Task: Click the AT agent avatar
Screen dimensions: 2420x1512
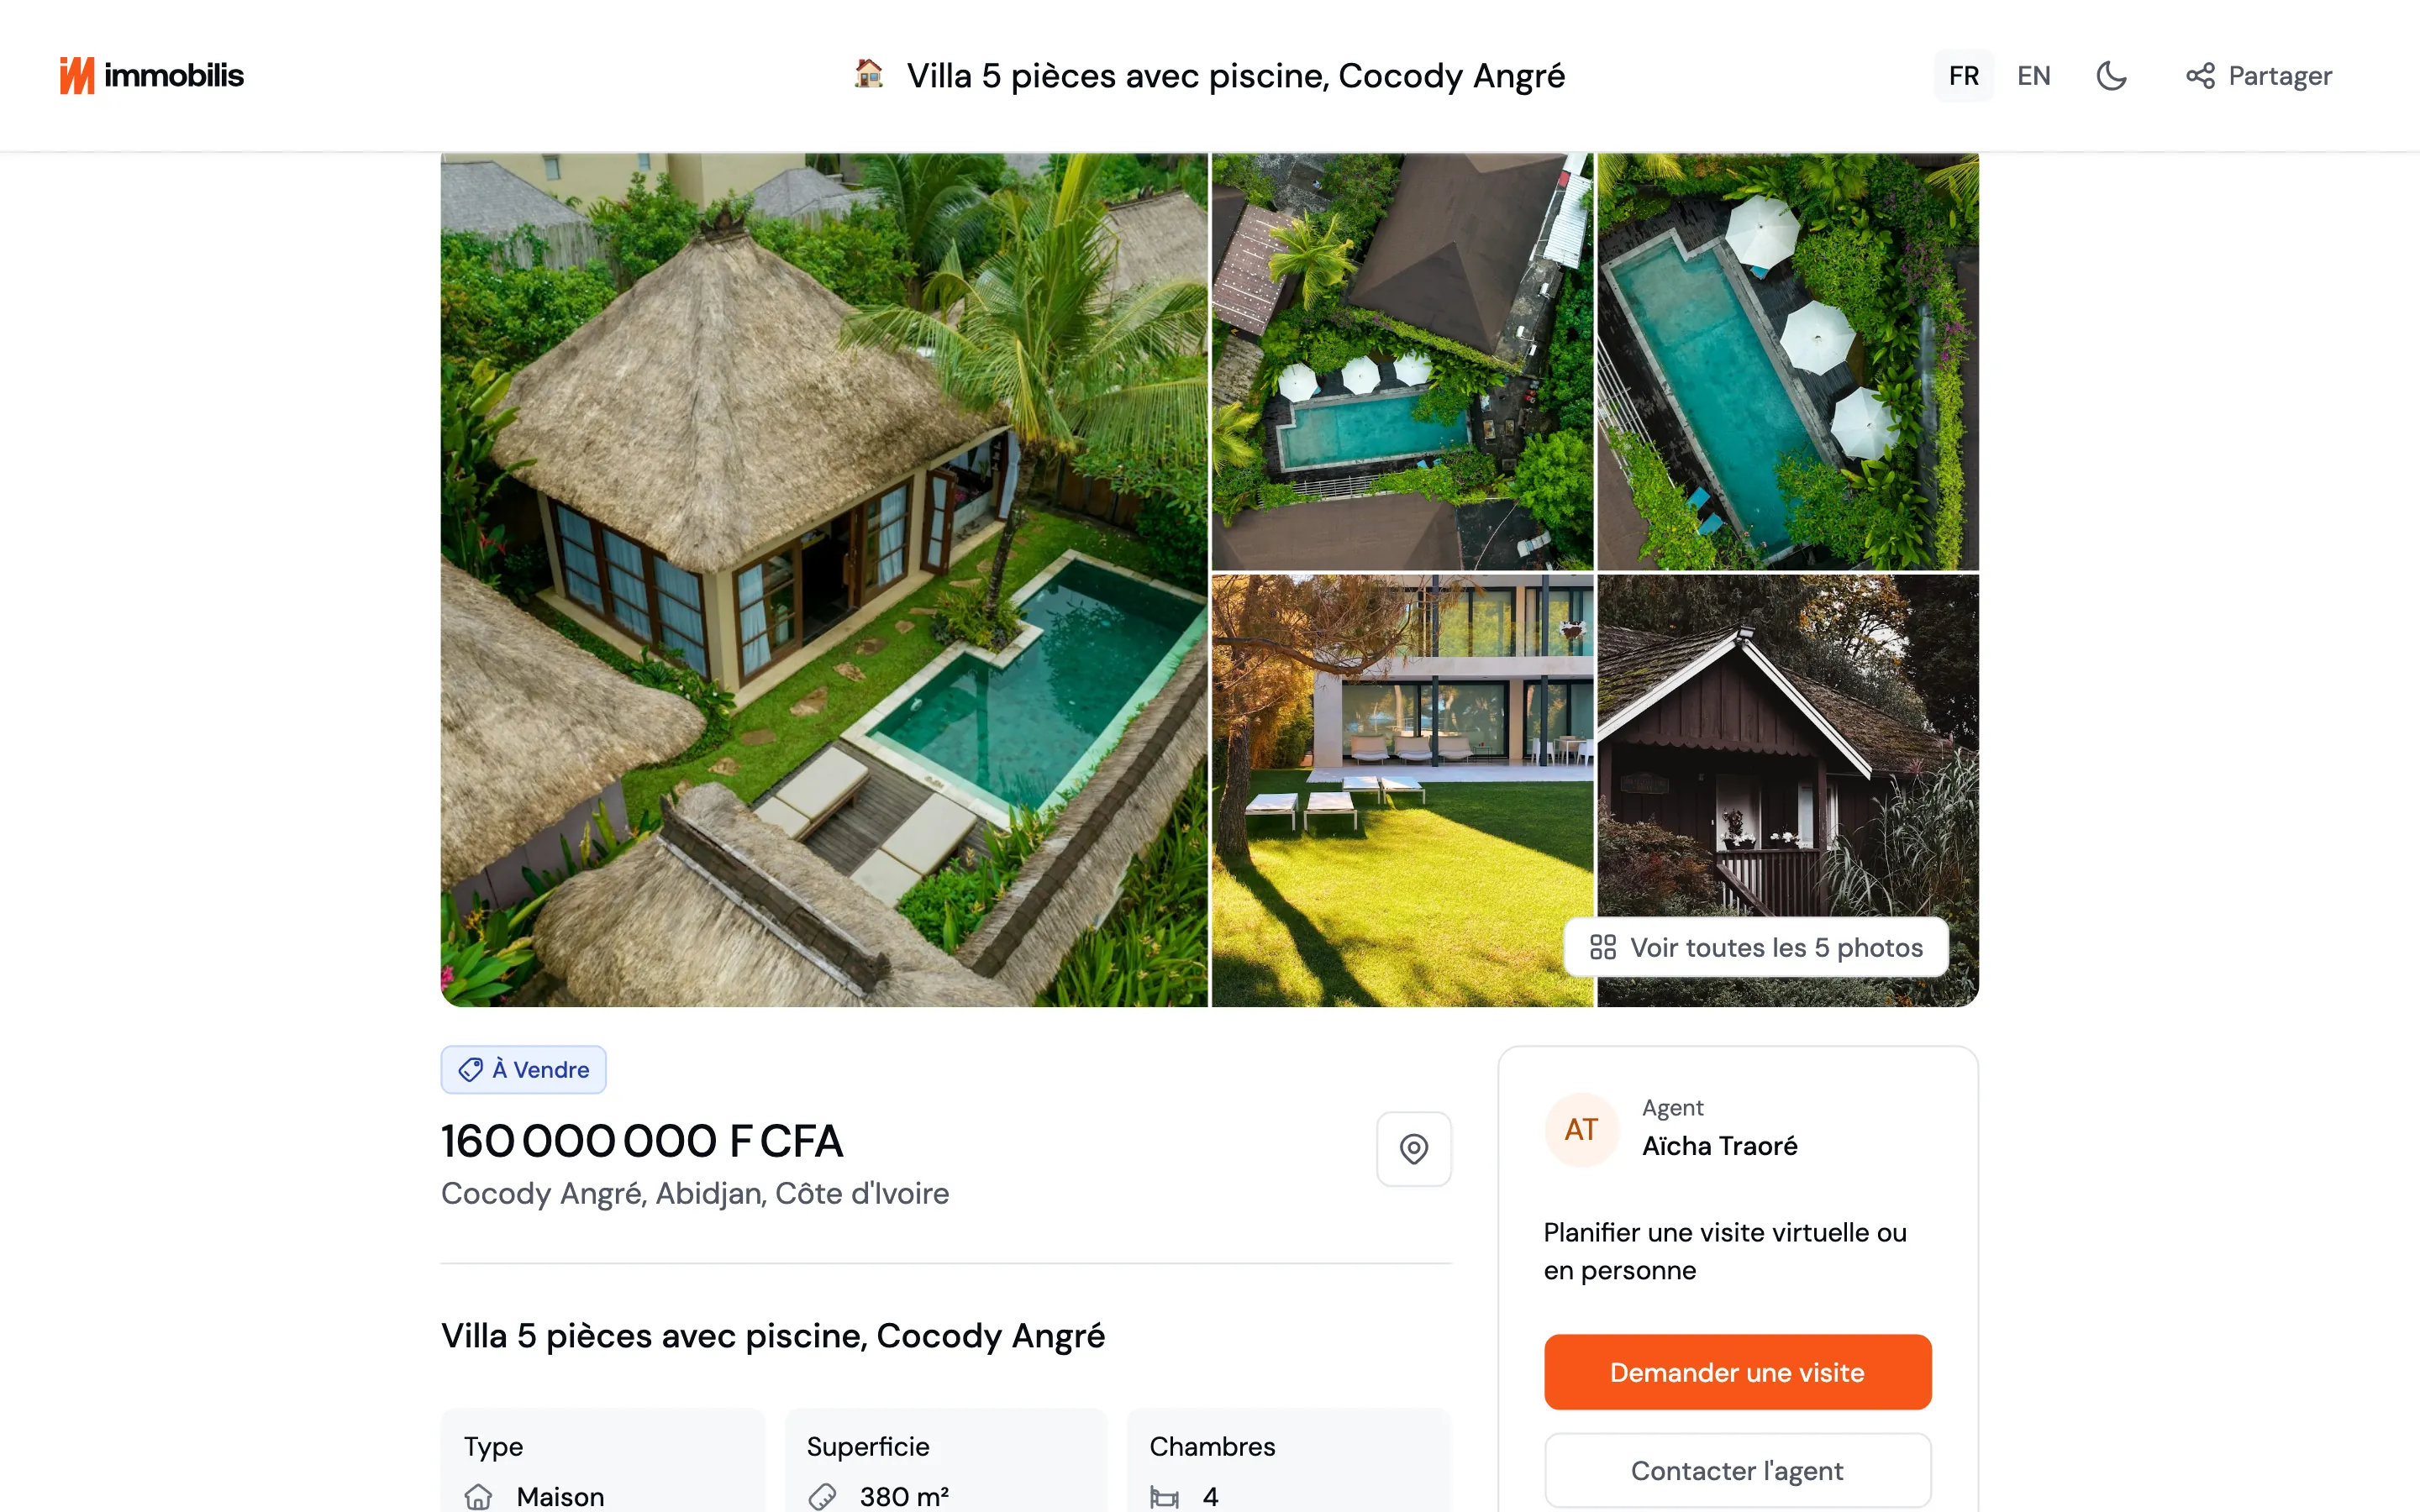Action: pyautogui.click(x=1581, y=1130)
